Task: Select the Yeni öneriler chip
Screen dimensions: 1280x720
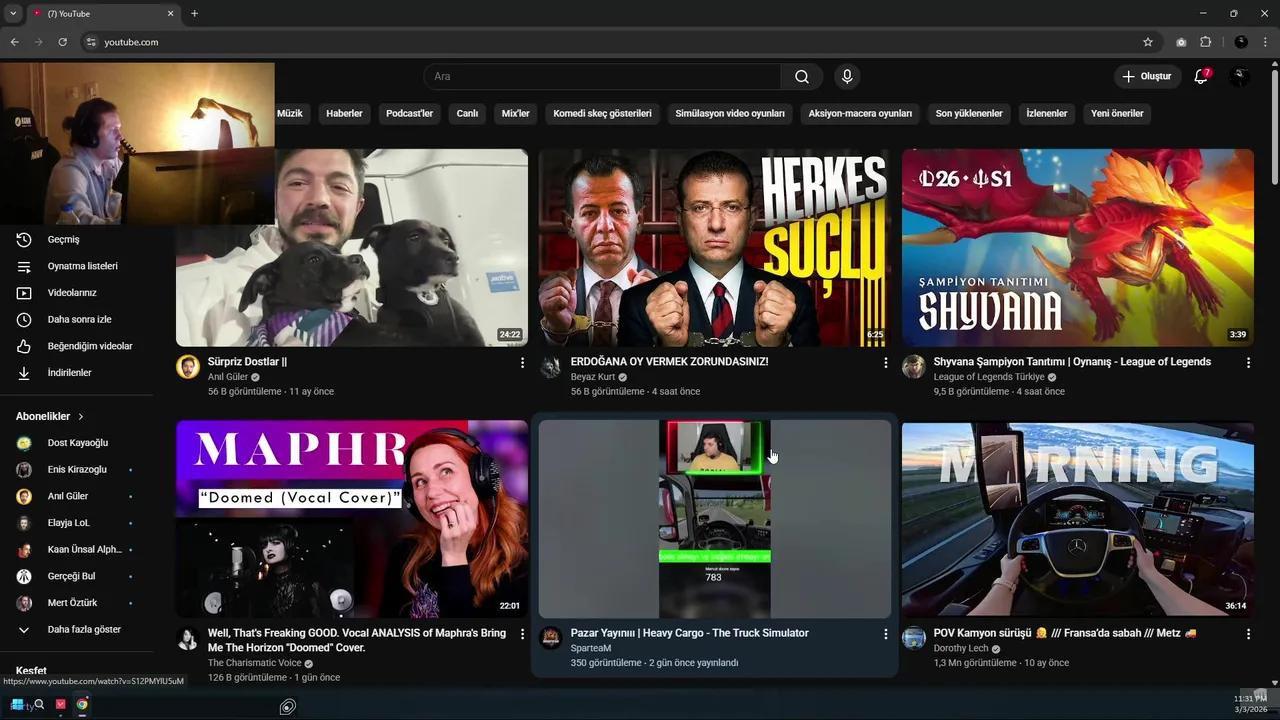Action: (1117, 114)
